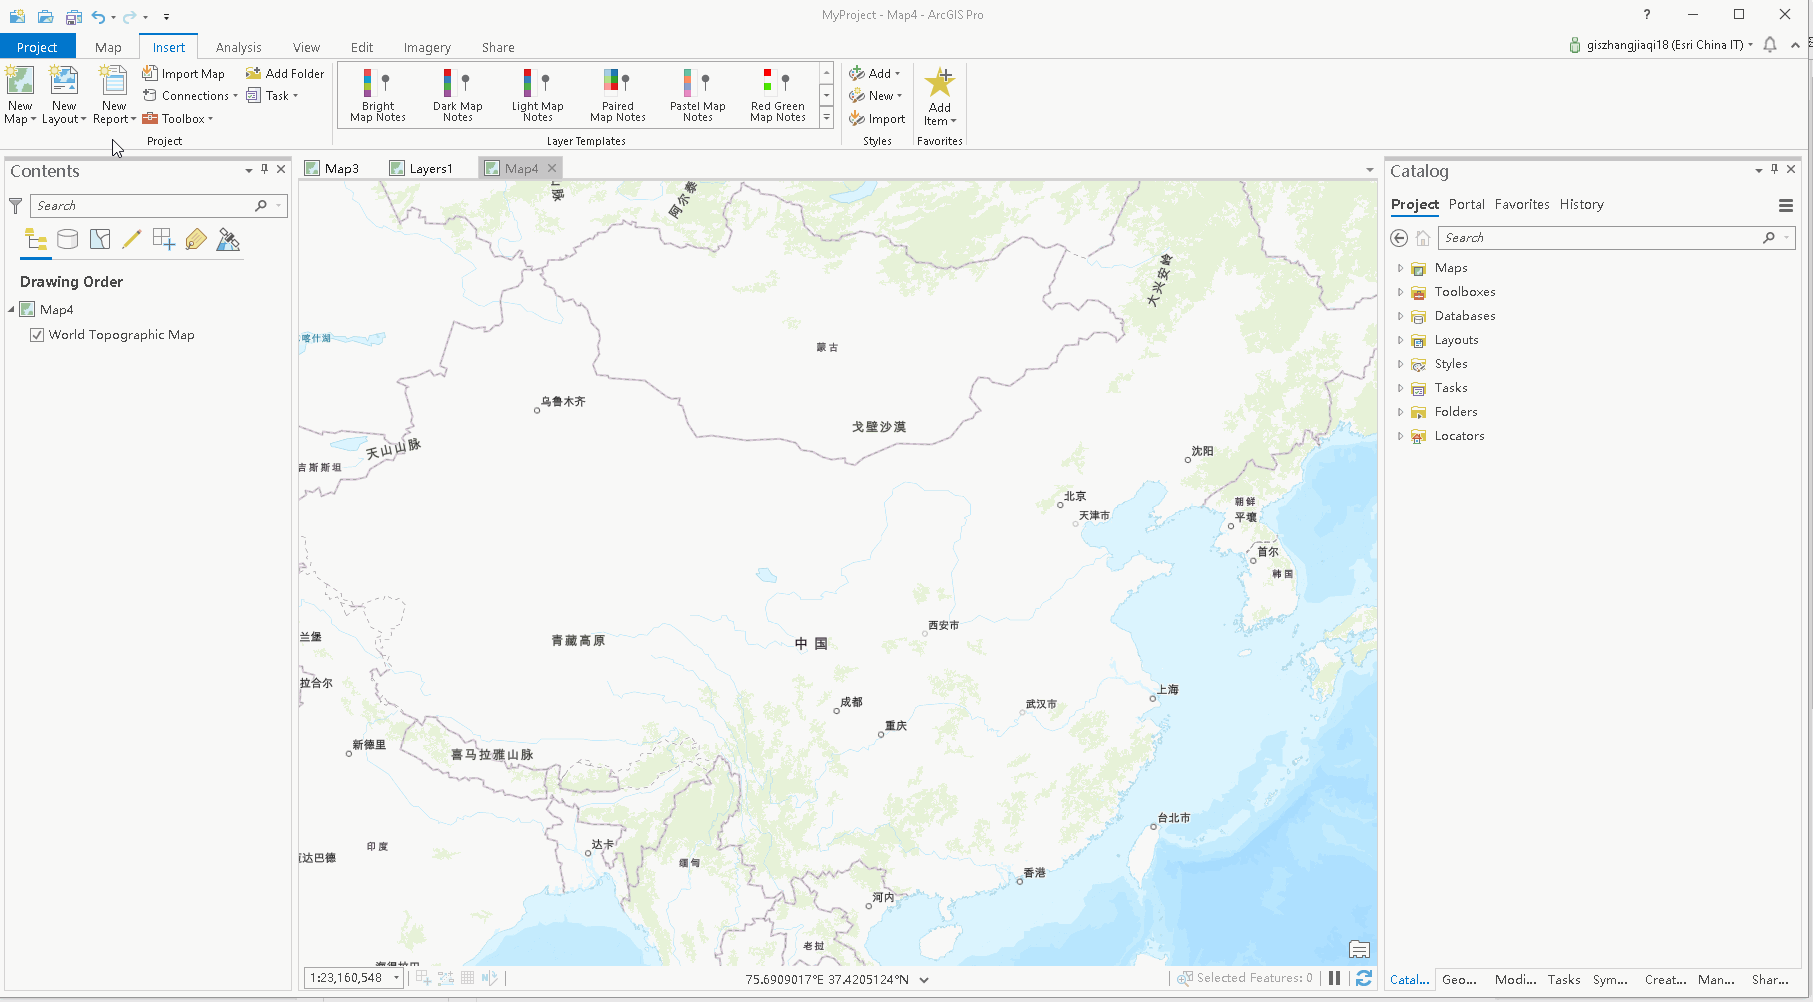
Task: Insert Bright Map Notes layer template
Action: coord(376,93)
